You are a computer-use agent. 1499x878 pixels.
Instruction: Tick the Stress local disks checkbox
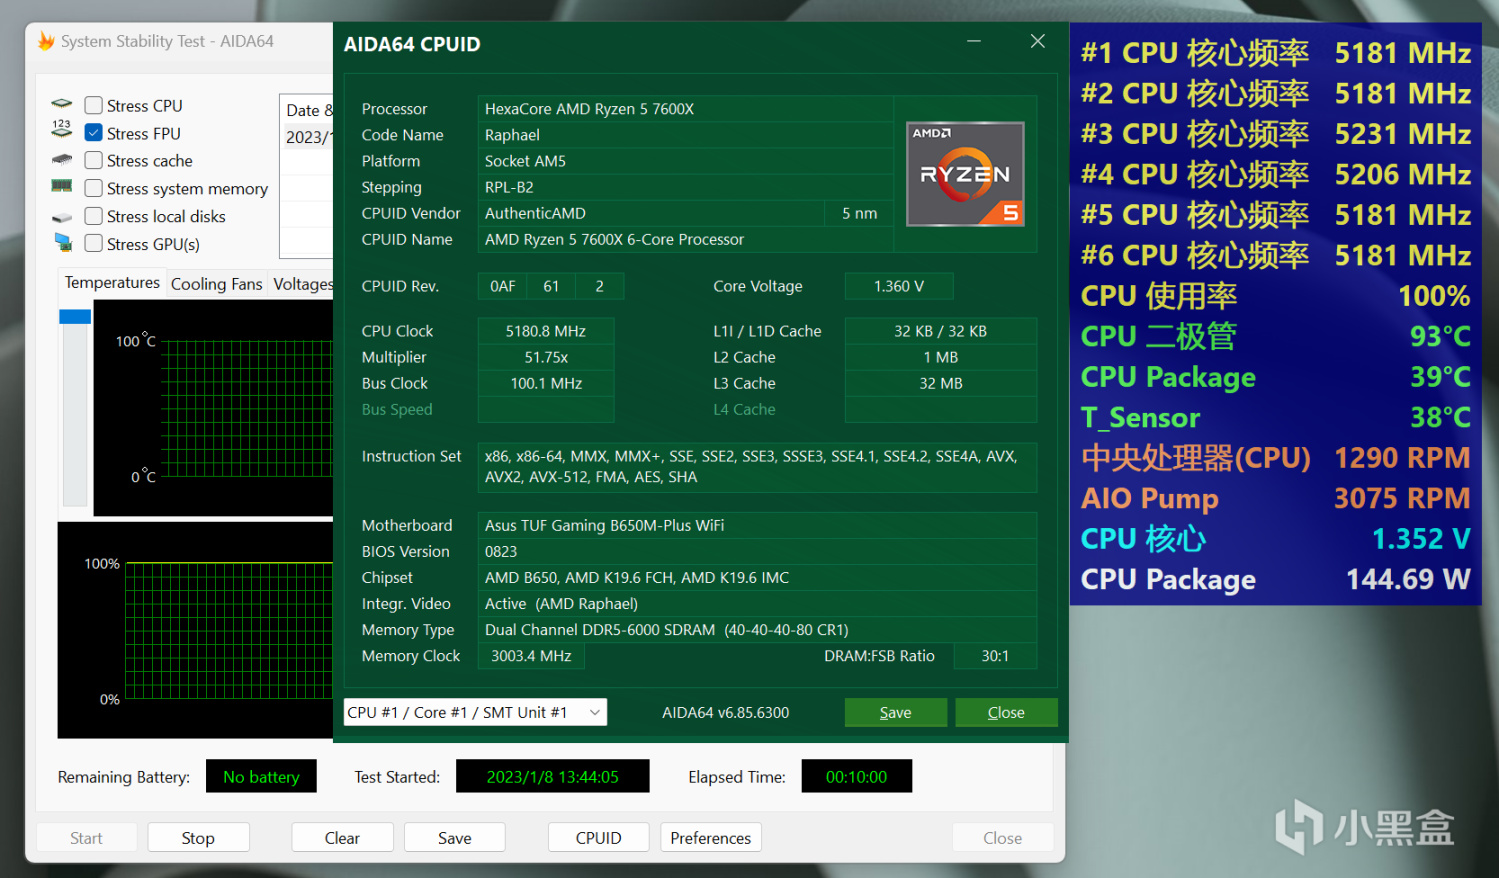coord(94,216)
